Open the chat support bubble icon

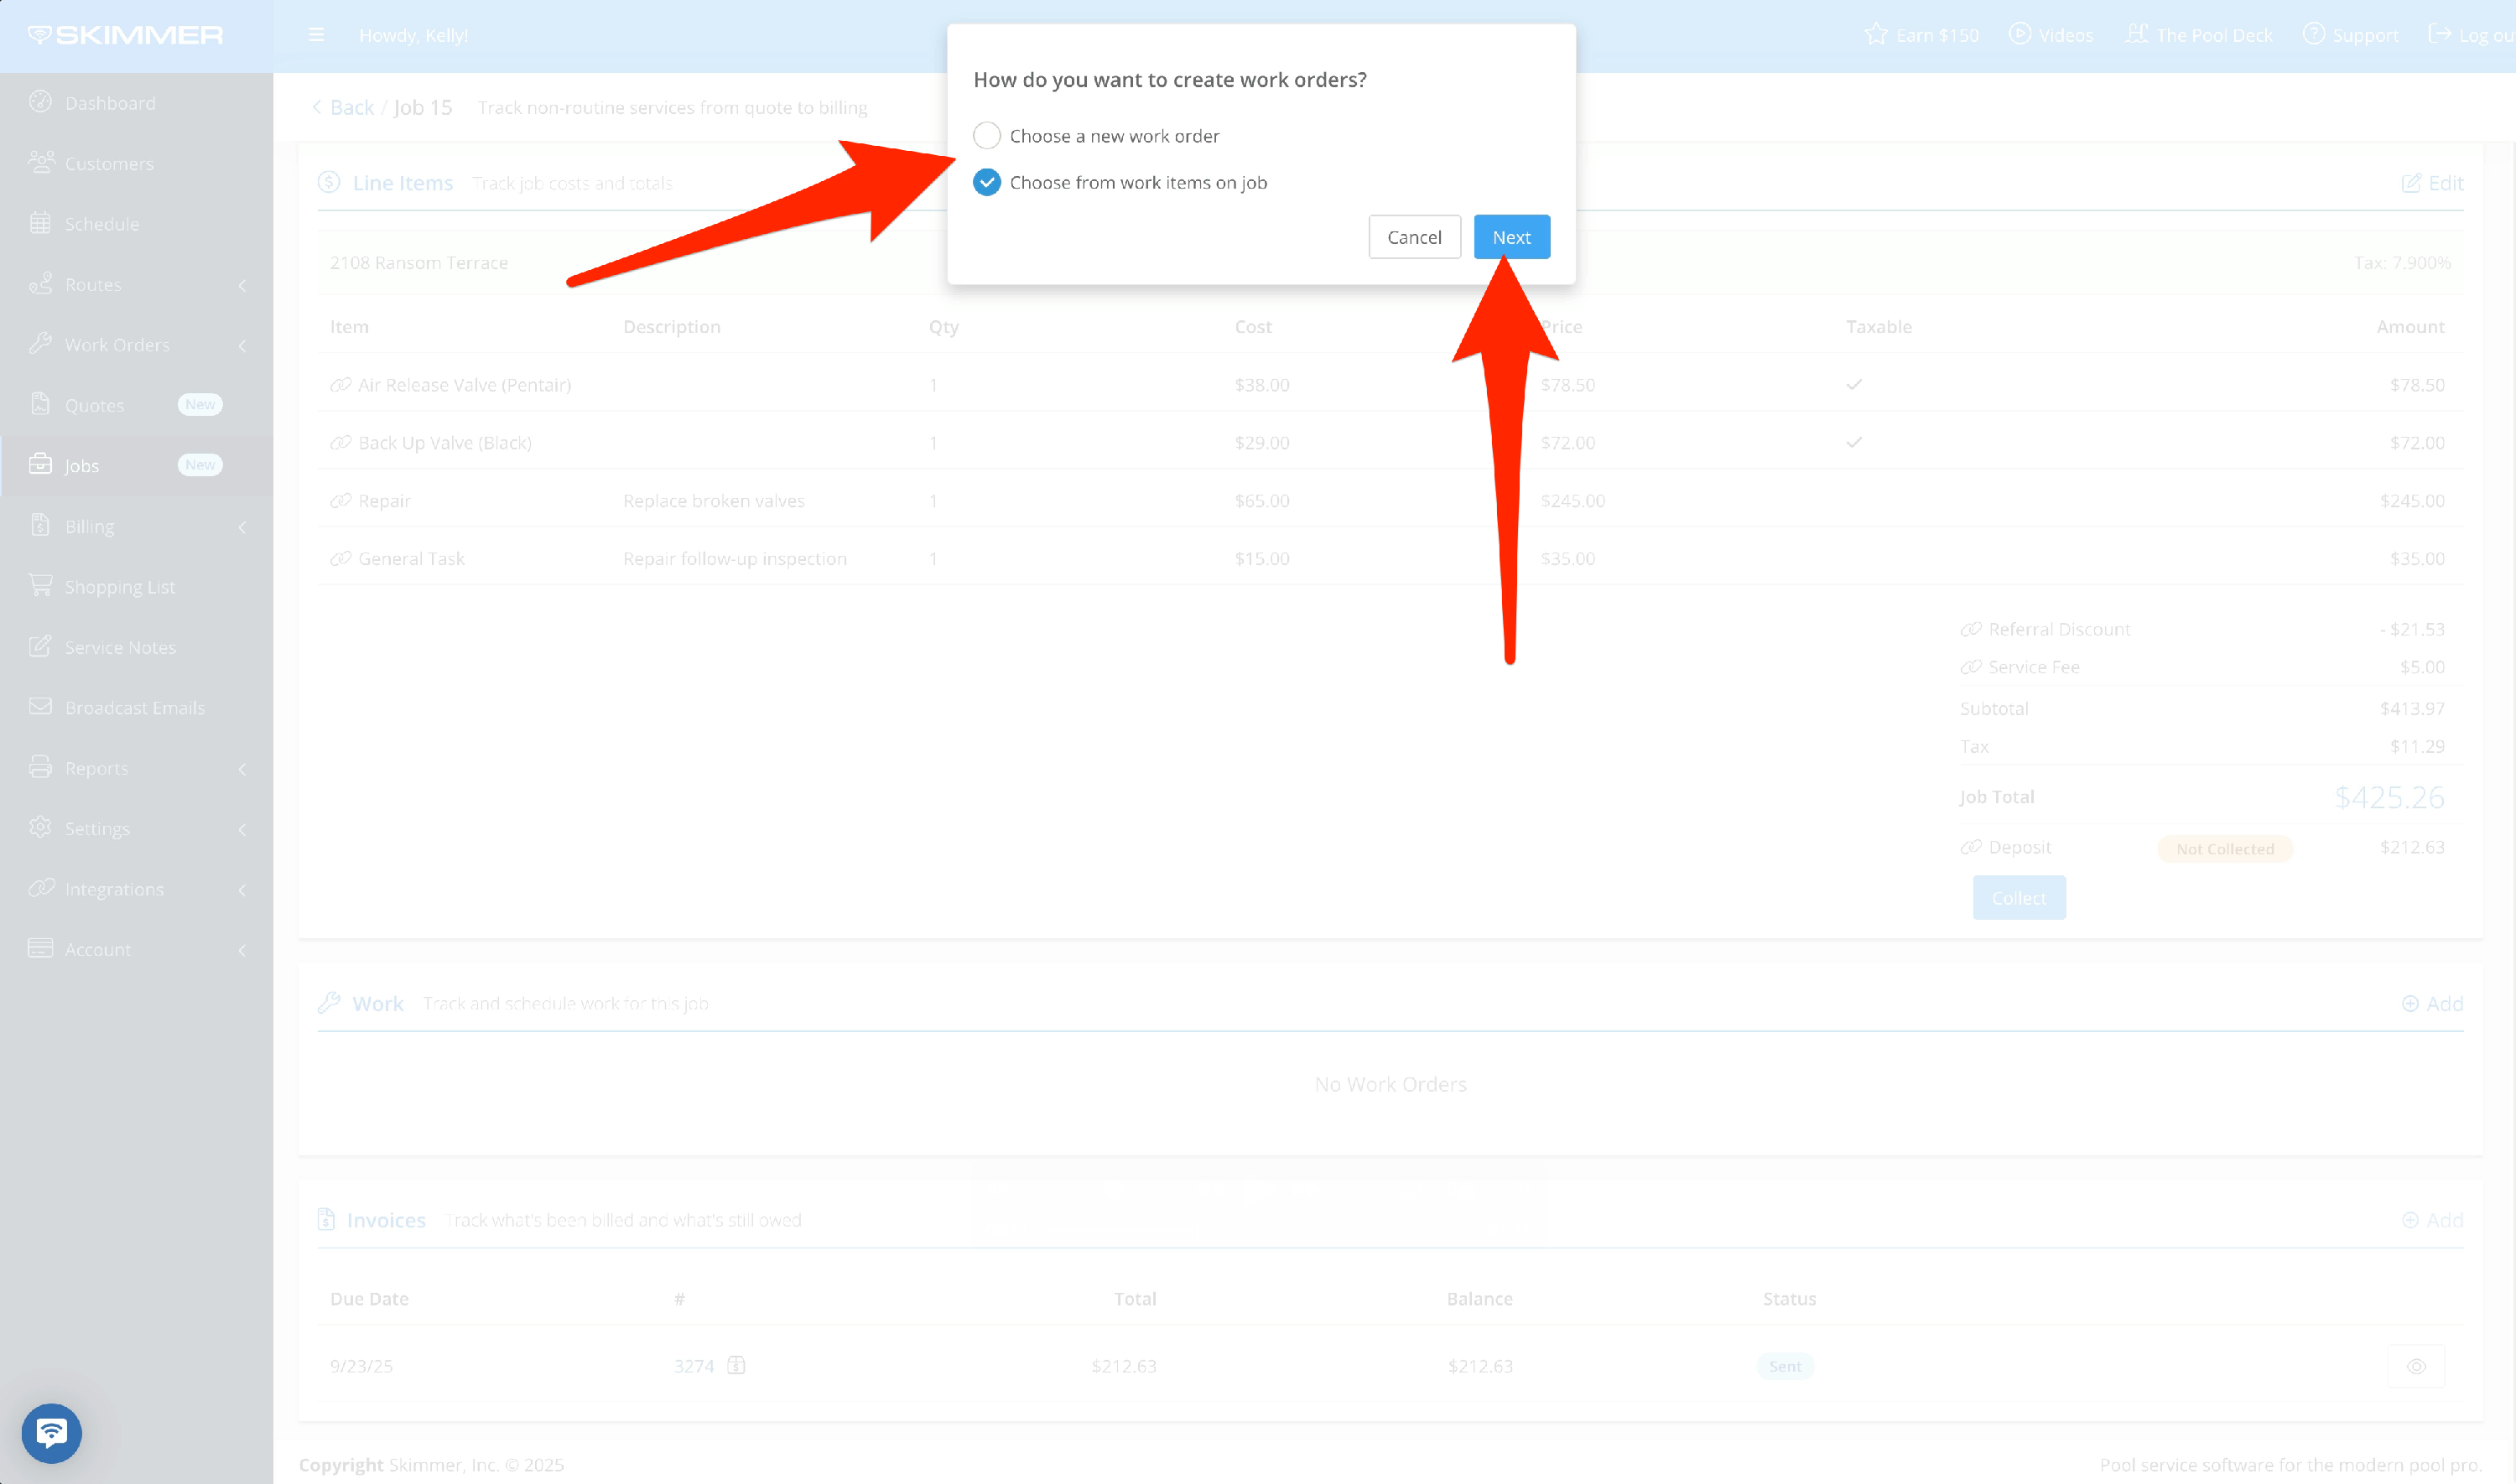(52, 1432)
